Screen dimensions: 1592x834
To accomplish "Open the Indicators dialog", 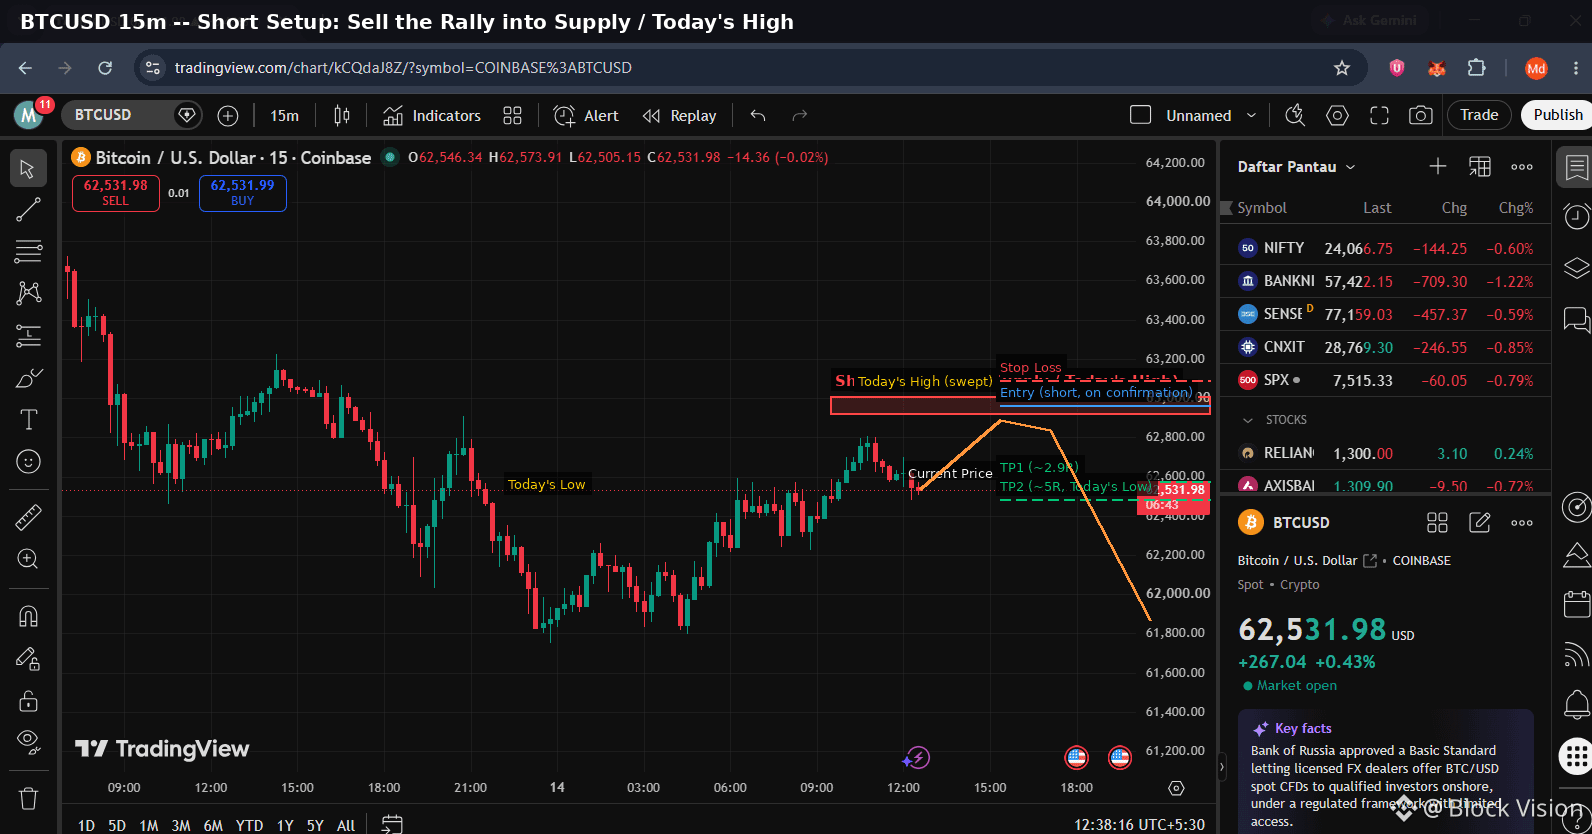I will click(x=432, y=116).
